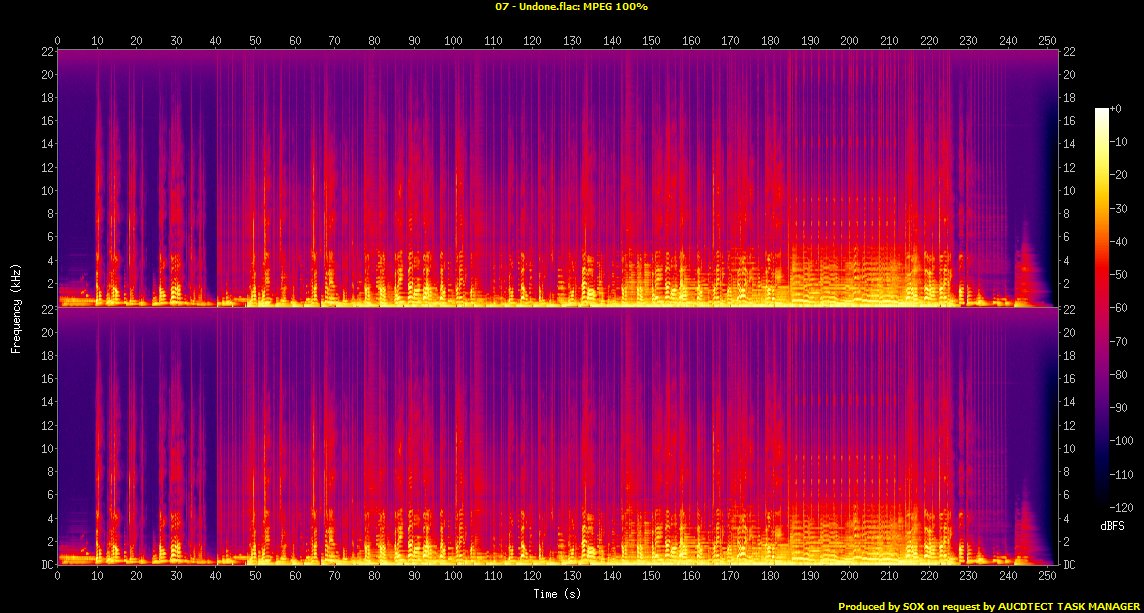Click the DC label on the right frequency axis
Image resolution: width=1144 pixels, height=613 pixels.
coord(1071,565)
